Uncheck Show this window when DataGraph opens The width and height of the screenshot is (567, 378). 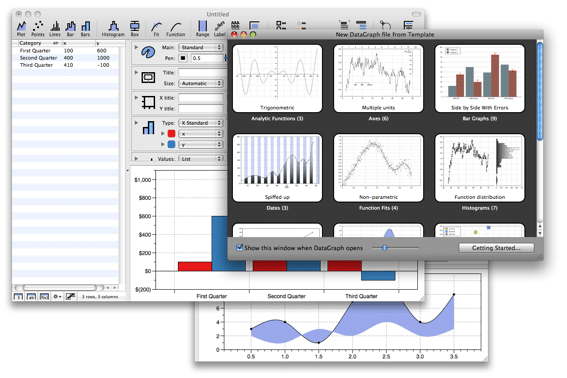(x=239, y=248)
